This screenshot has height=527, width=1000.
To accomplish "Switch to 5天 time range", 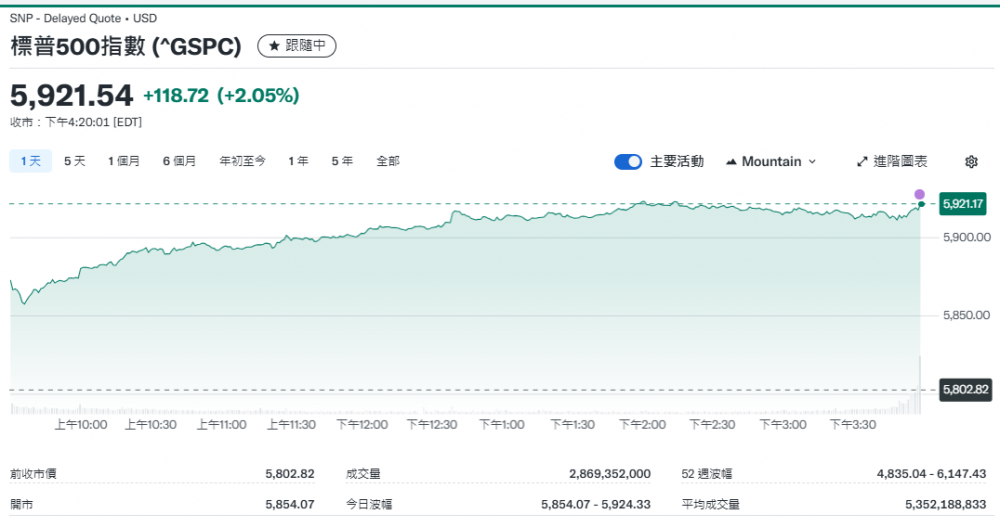I will pos(75,161).
